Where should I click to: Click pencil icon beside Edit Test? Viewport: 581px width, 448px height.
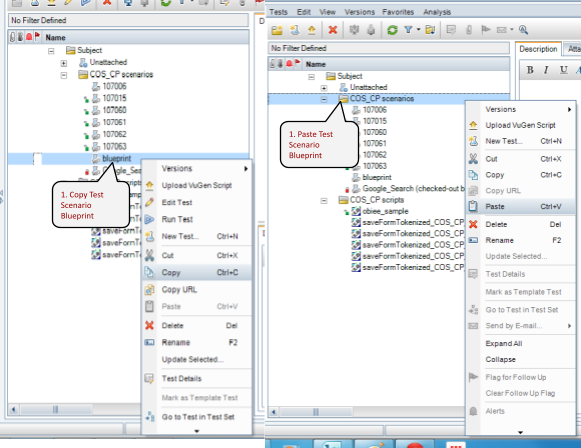[149, 202]
